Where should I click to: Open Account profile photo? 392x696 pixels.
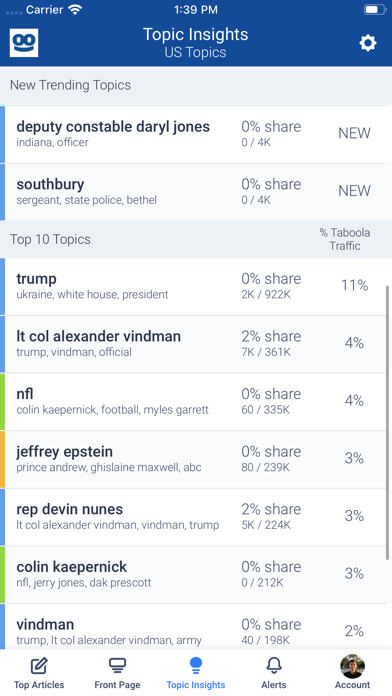coord(352,666)
